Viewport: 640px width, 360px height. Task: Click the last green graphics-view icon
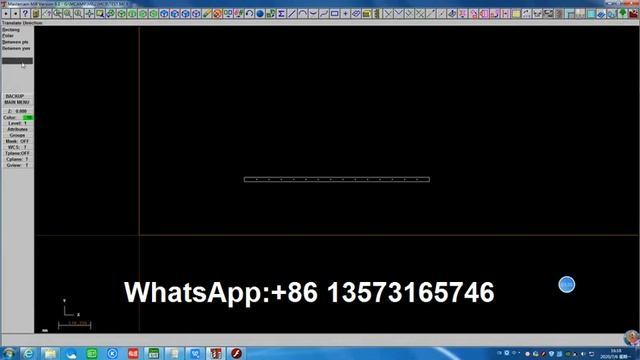click(153, 14)
